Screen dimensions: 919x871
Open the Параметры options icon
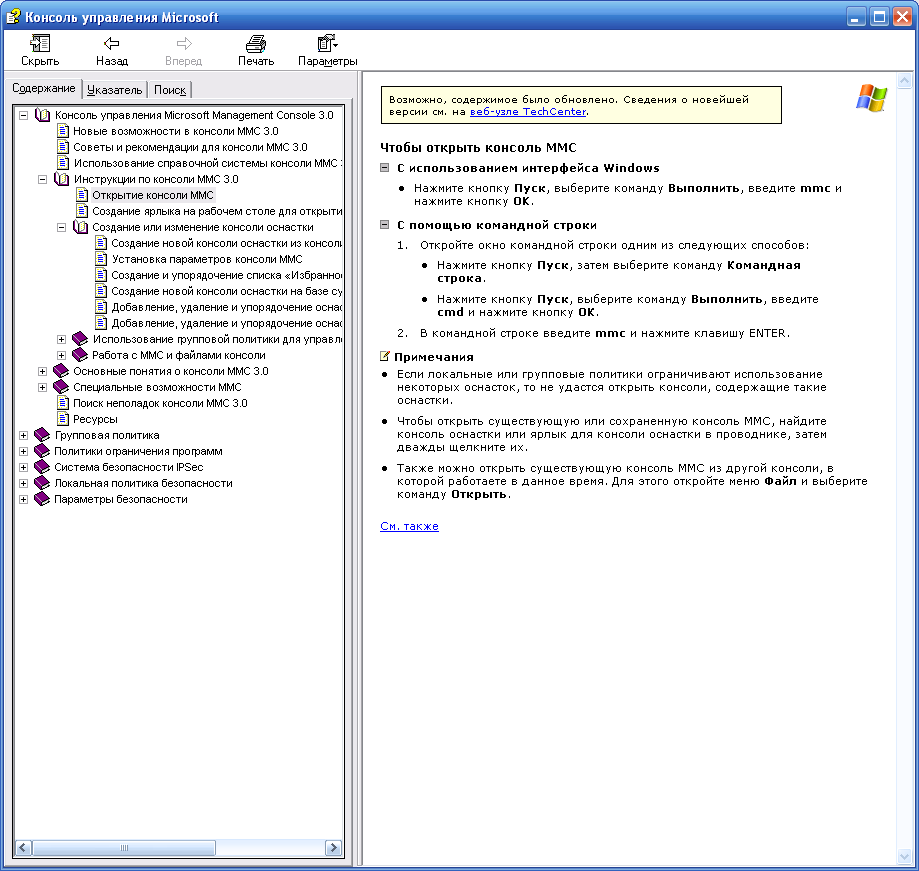(x=327, y=43)
